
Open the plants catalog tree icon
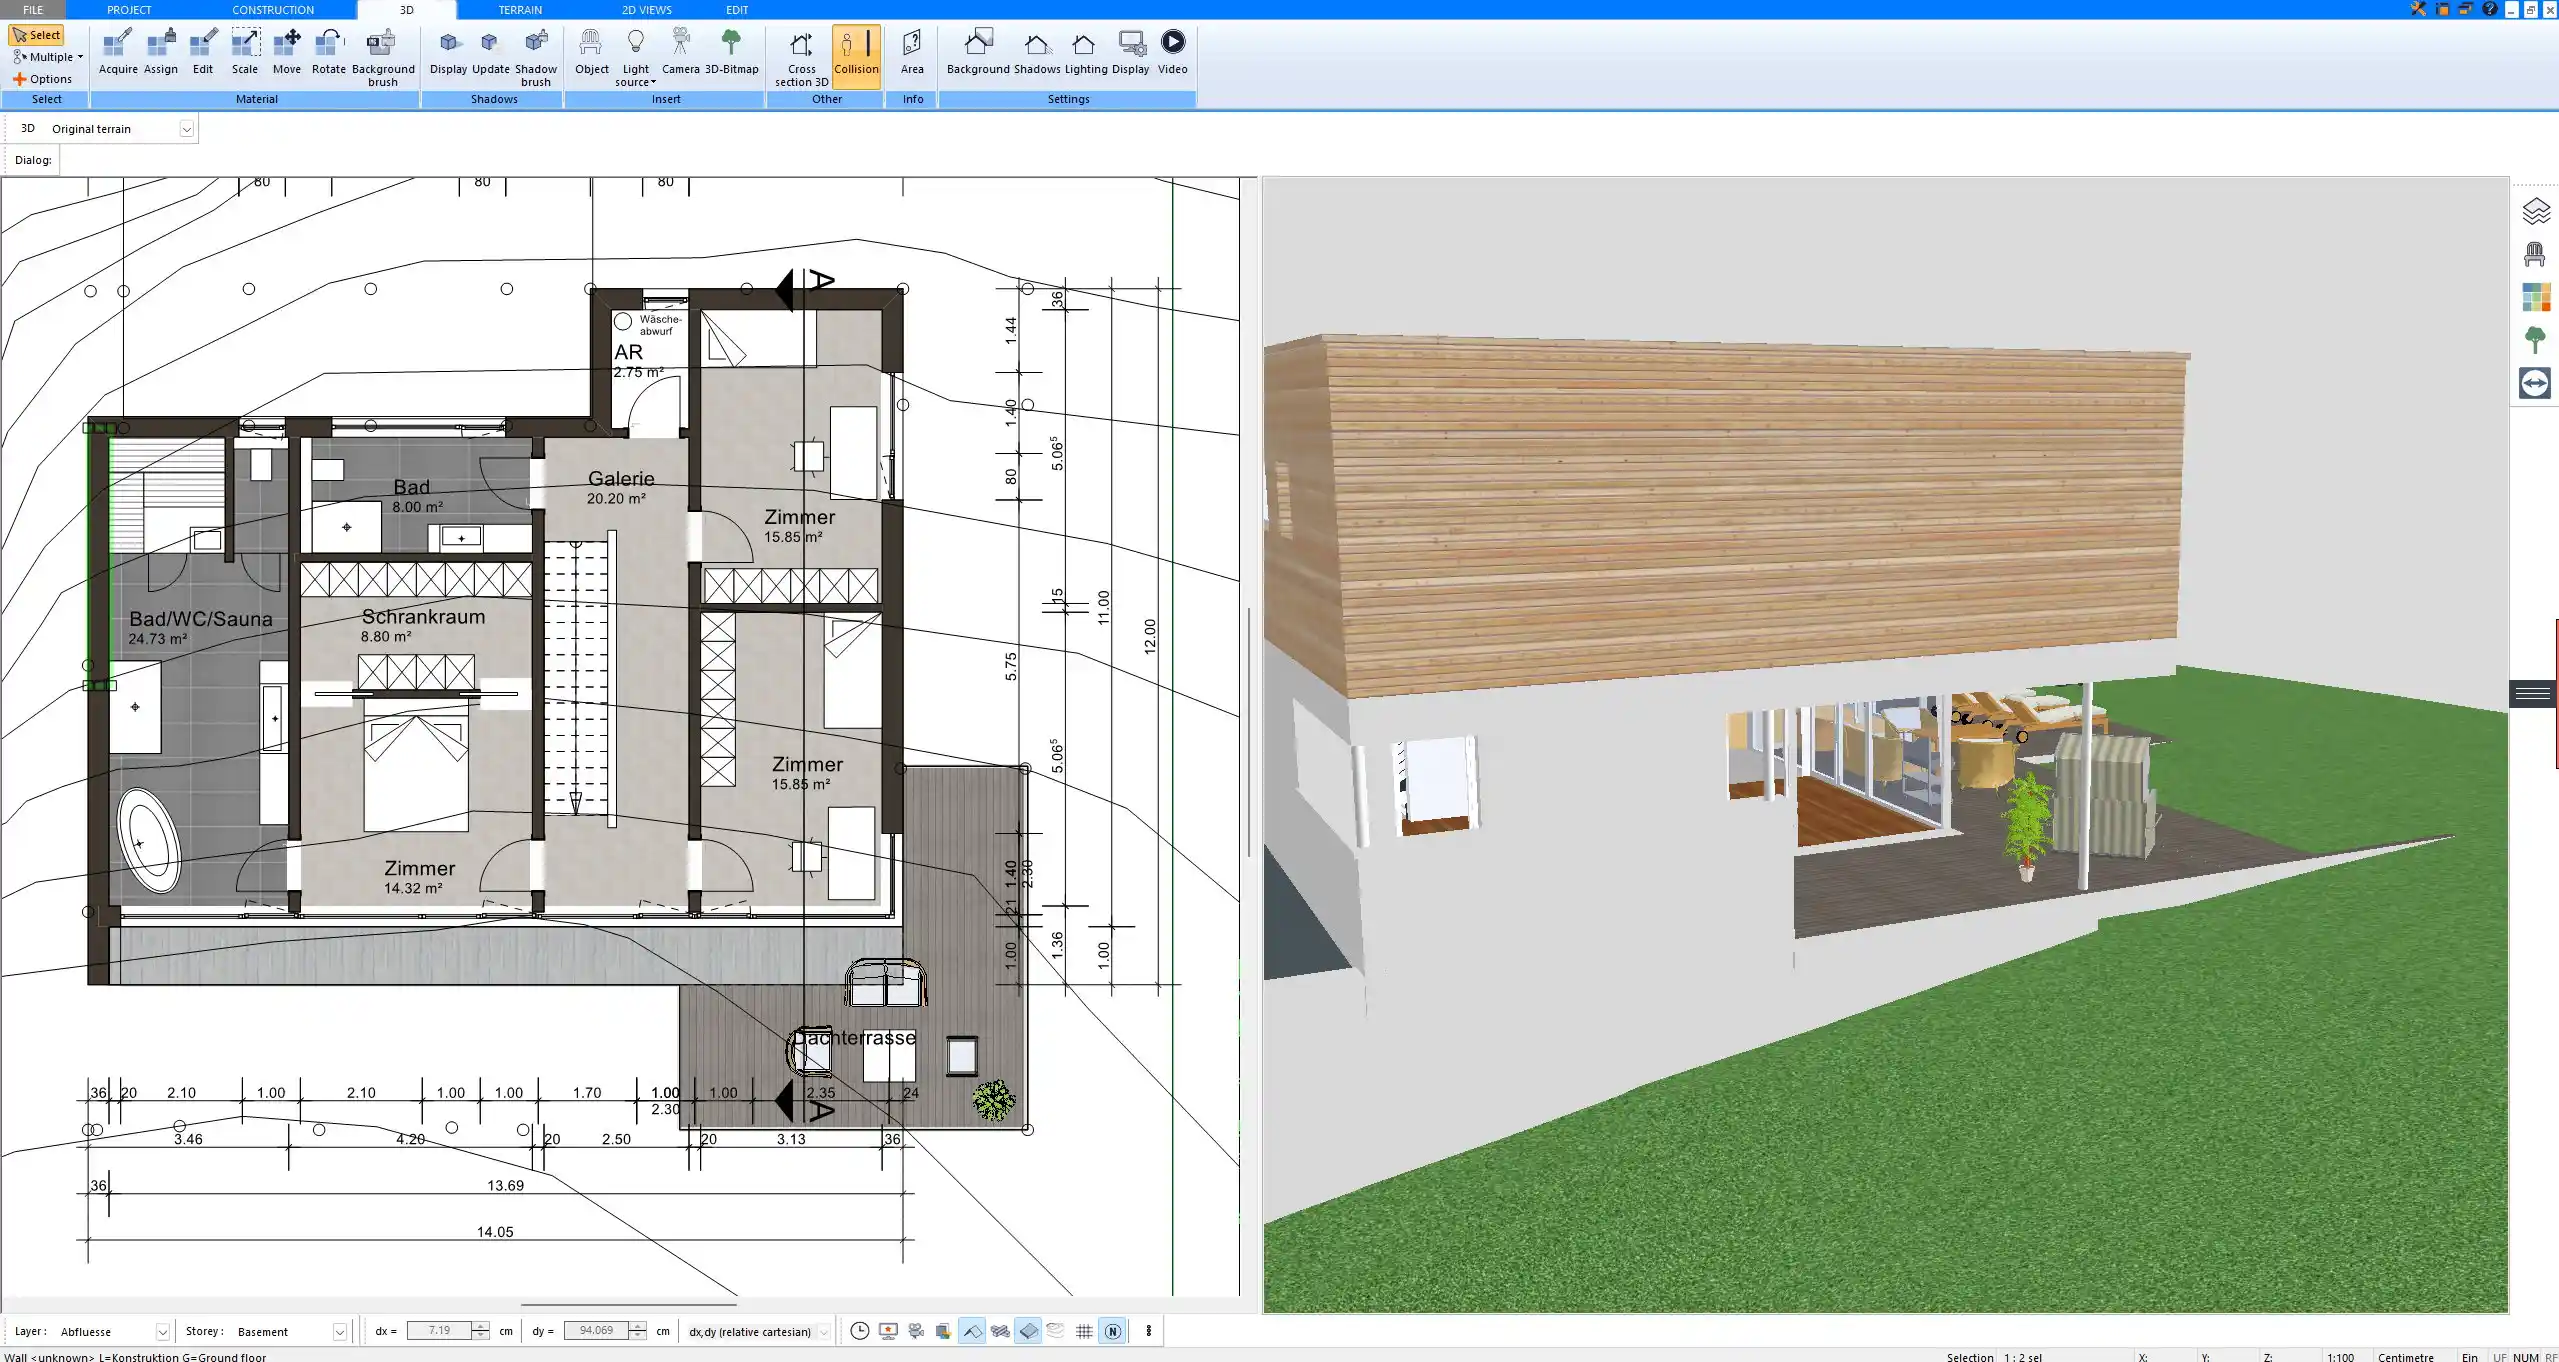point(2535,340)
